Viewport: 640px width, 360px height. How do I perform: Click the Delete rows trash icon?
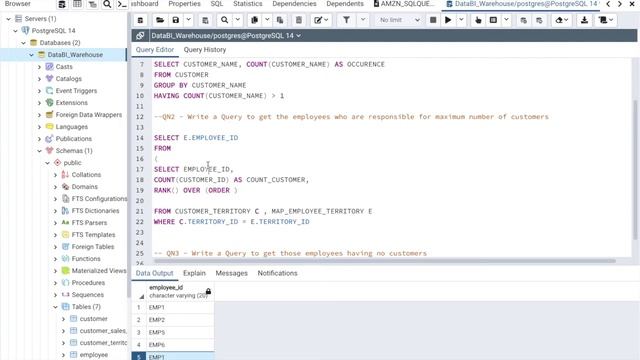[x=299, y=20]
